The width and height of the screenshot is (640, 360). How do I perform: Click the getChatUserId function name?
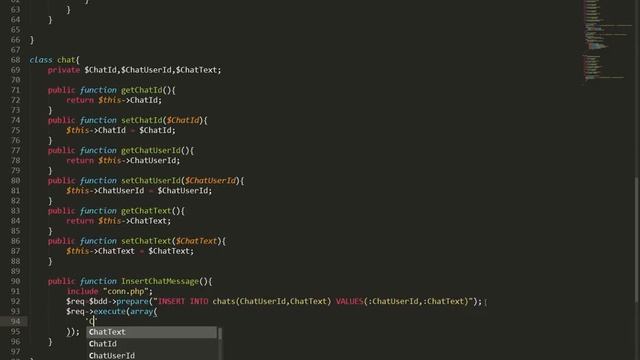(151, 151)
